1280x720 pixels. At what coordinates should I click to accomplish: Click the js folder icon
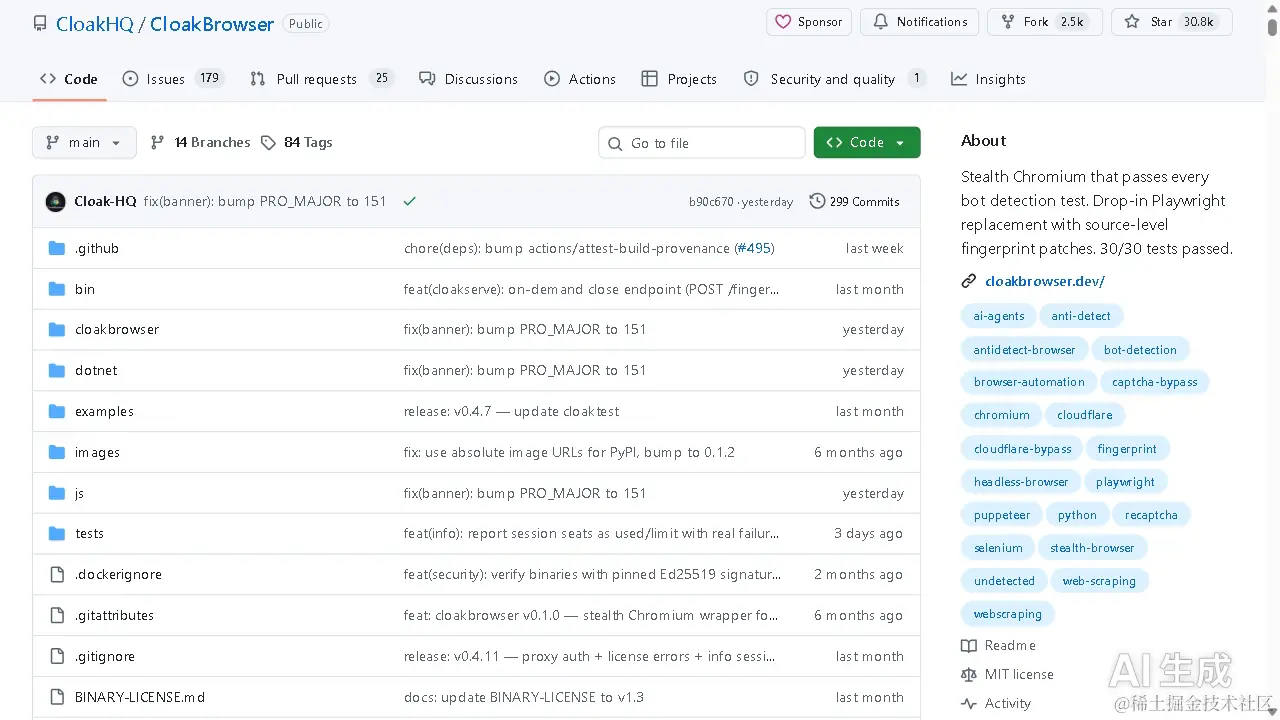[57, 493]
